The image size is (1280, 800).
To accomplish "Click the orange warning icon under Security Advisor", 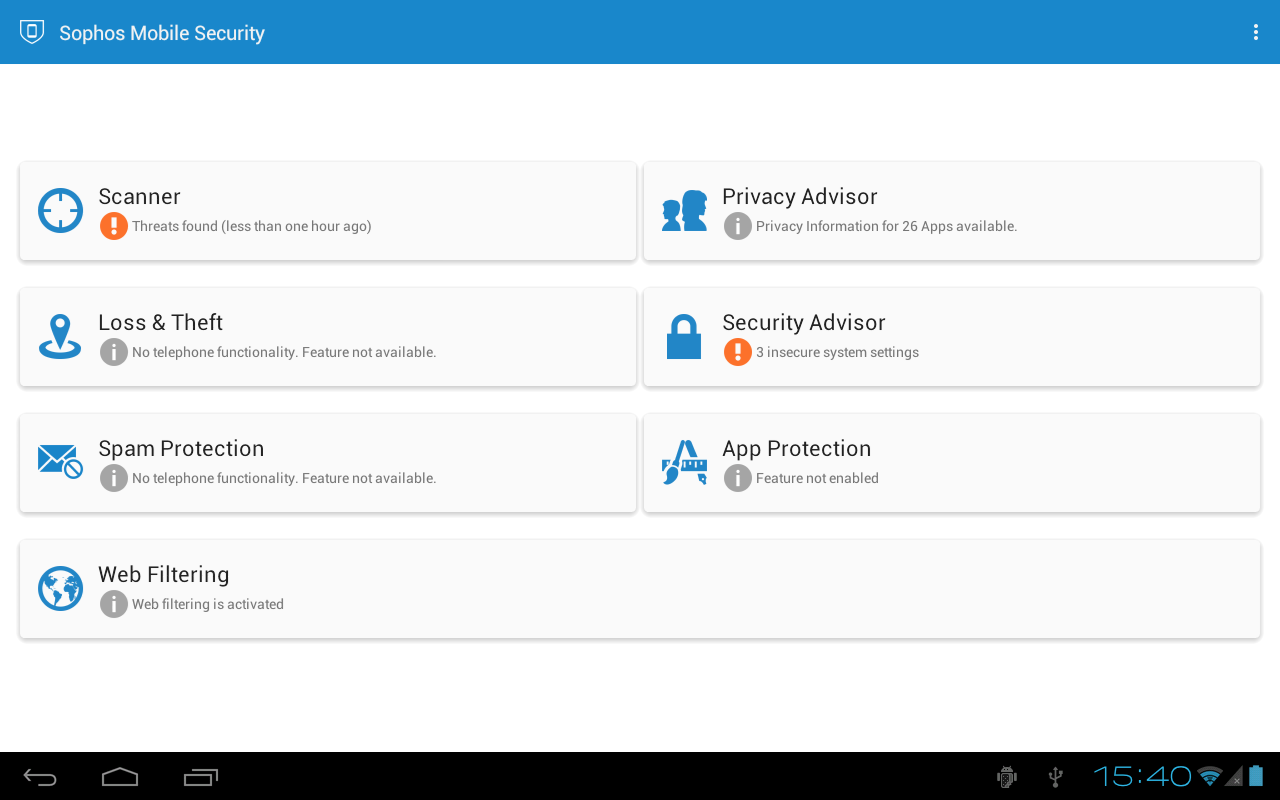I will (738, 352).
